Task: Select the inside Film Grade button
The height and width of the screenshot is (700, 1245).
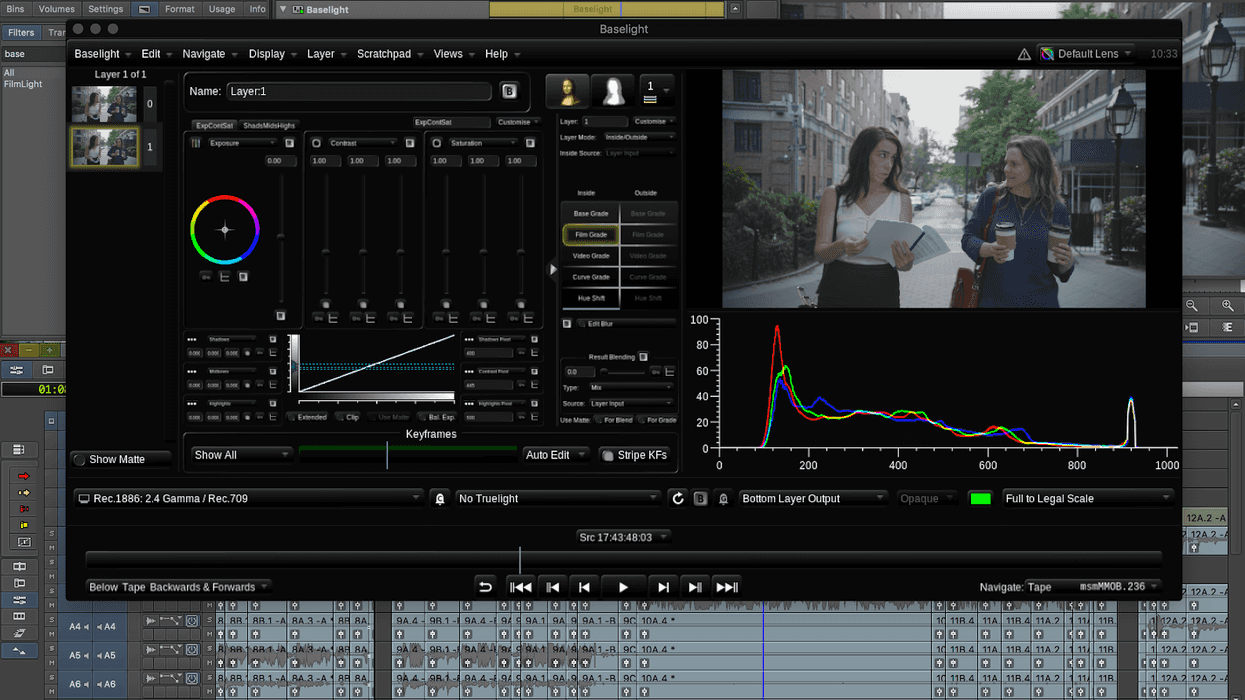Action: click(x=591, y=235)
